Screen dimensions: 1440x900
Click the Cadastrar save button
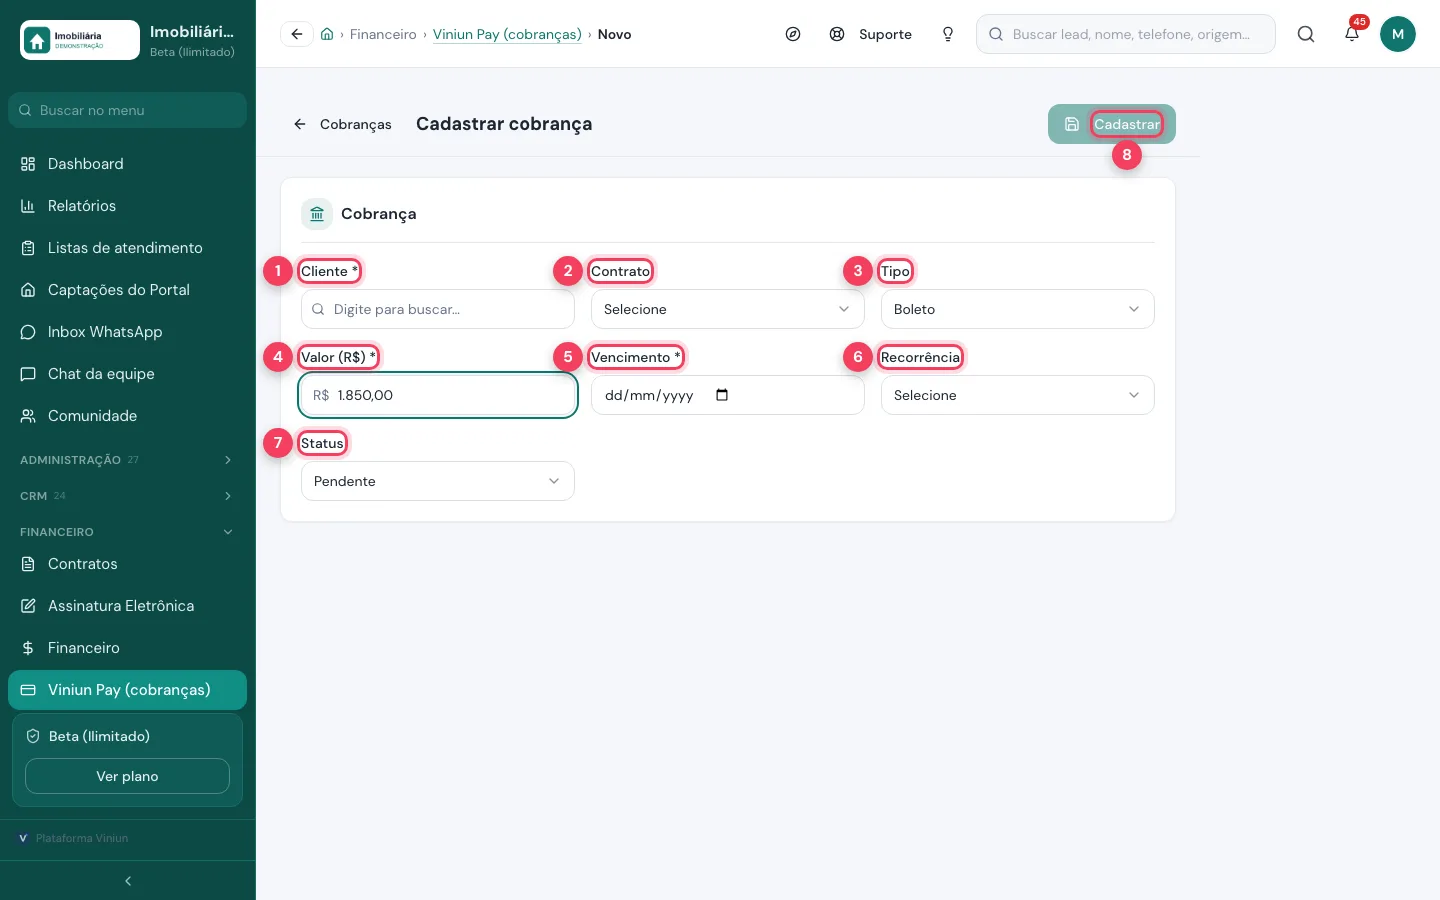tap(1111, 124)
